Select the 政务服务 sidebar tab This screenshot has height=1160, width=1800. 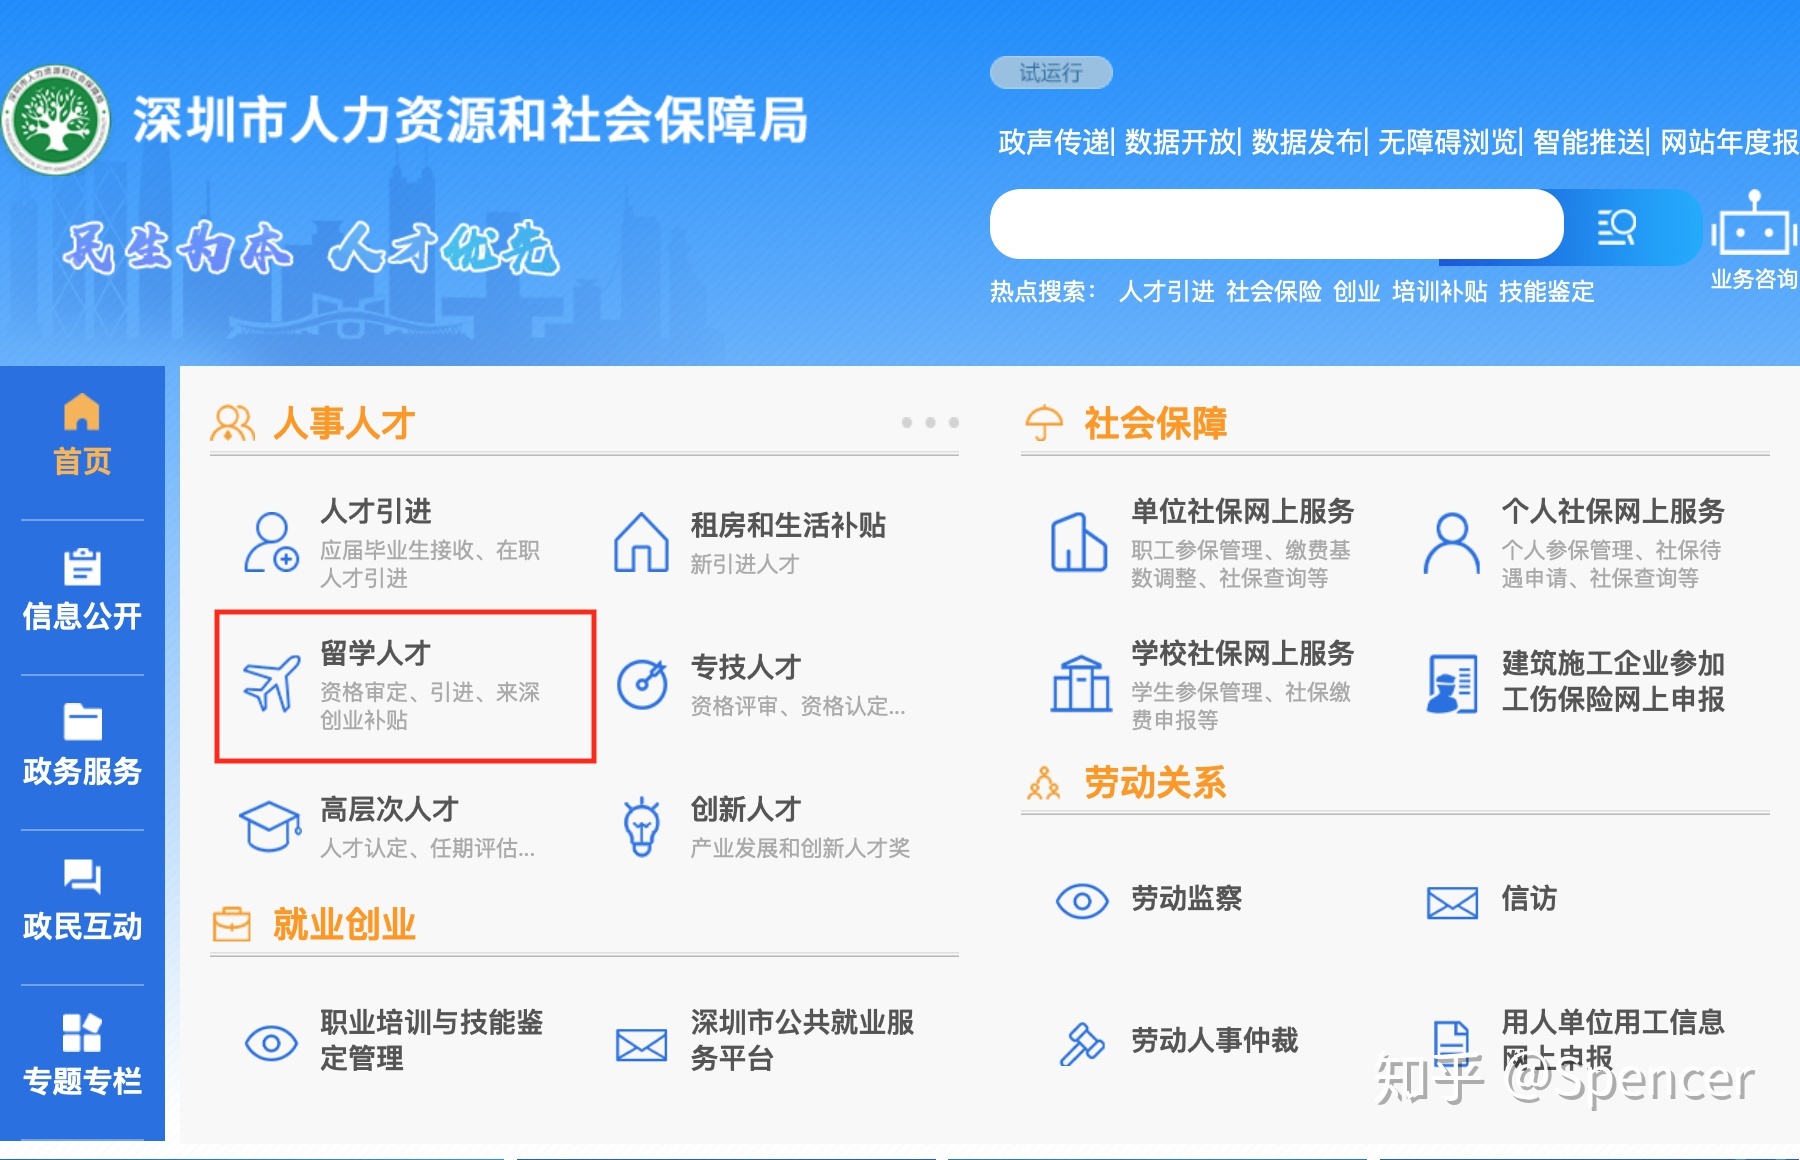(x=82, y=745)
